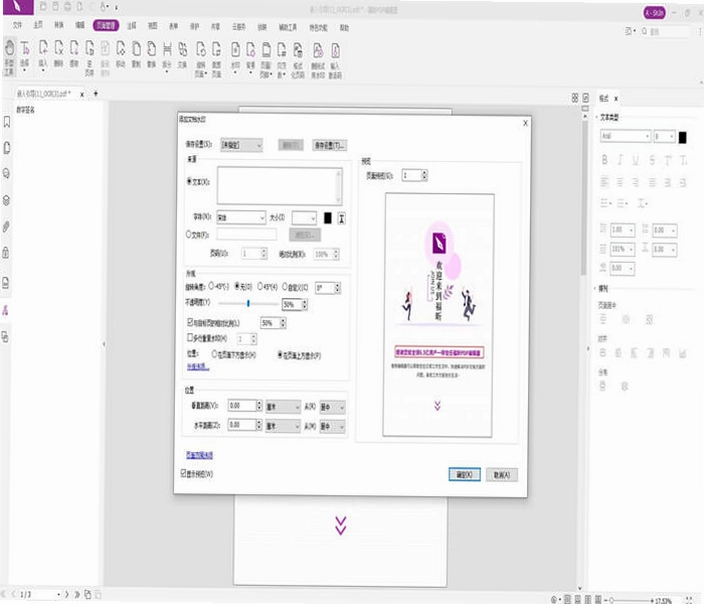Open the Digital Signatures panel icon in sidebar
The image size is (704, 604).
point(5,310)
